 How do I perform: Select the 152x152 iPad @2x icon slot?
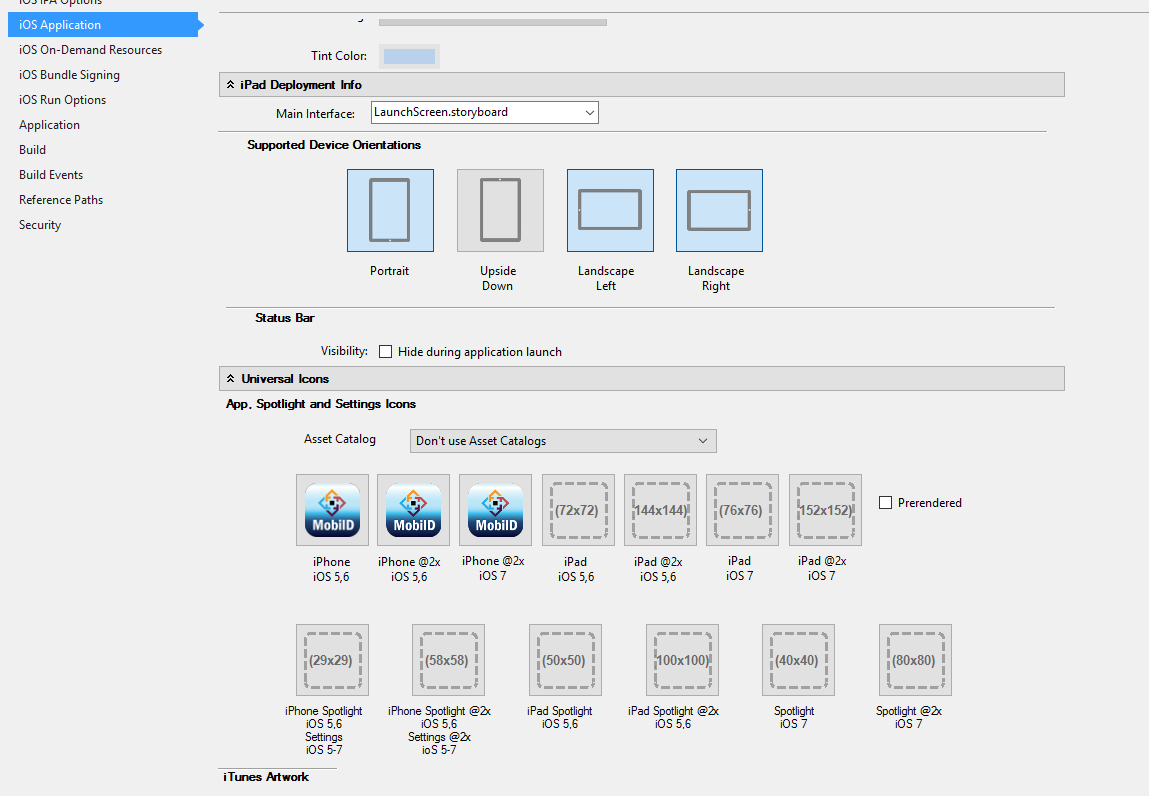(x=824, y=510)
